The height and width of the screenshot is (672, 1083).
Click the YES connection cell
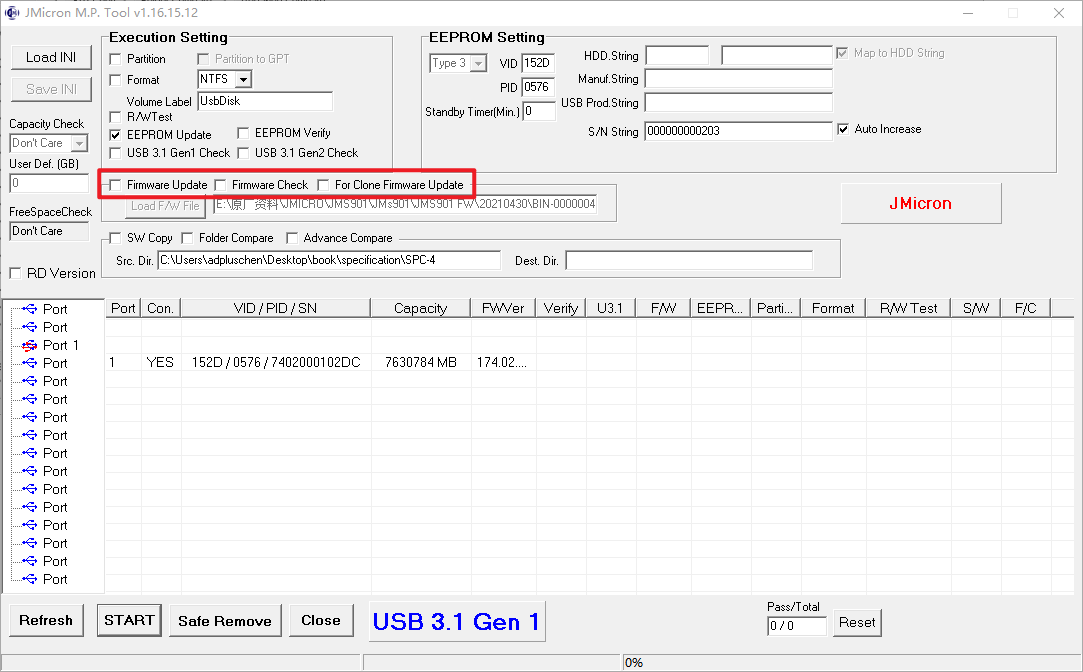click(160, 363)
